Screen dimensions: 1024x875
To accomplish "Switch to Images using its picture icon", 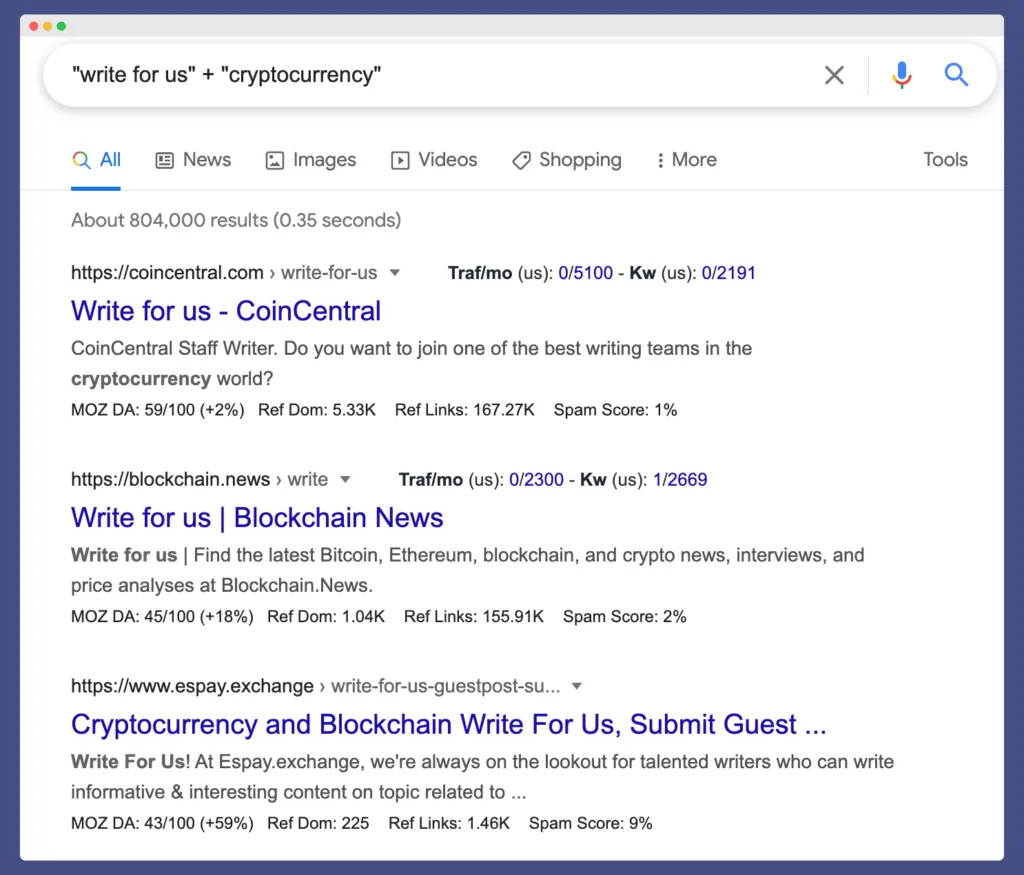I will pyautogui.click(x=274, y=160).
